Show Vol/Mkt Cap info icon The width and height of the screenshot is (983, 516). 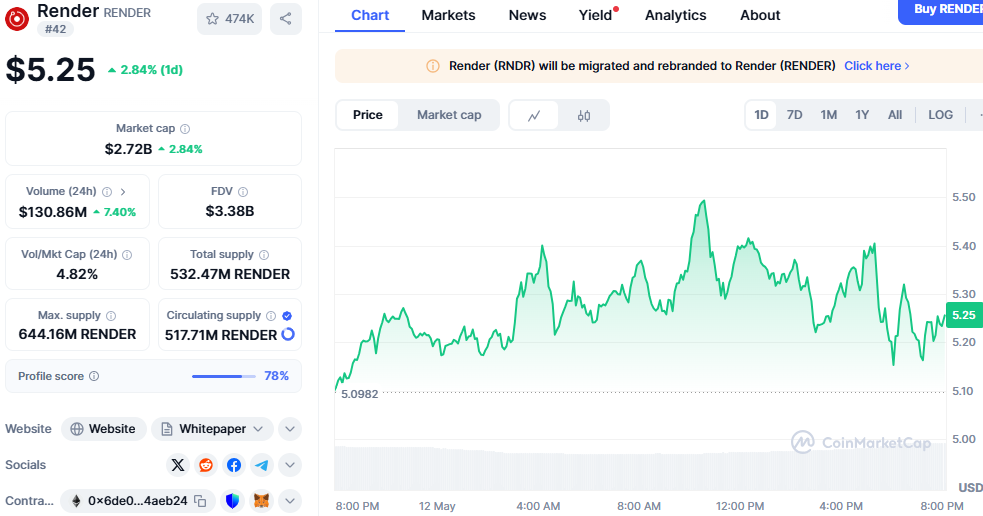(127, 255)
